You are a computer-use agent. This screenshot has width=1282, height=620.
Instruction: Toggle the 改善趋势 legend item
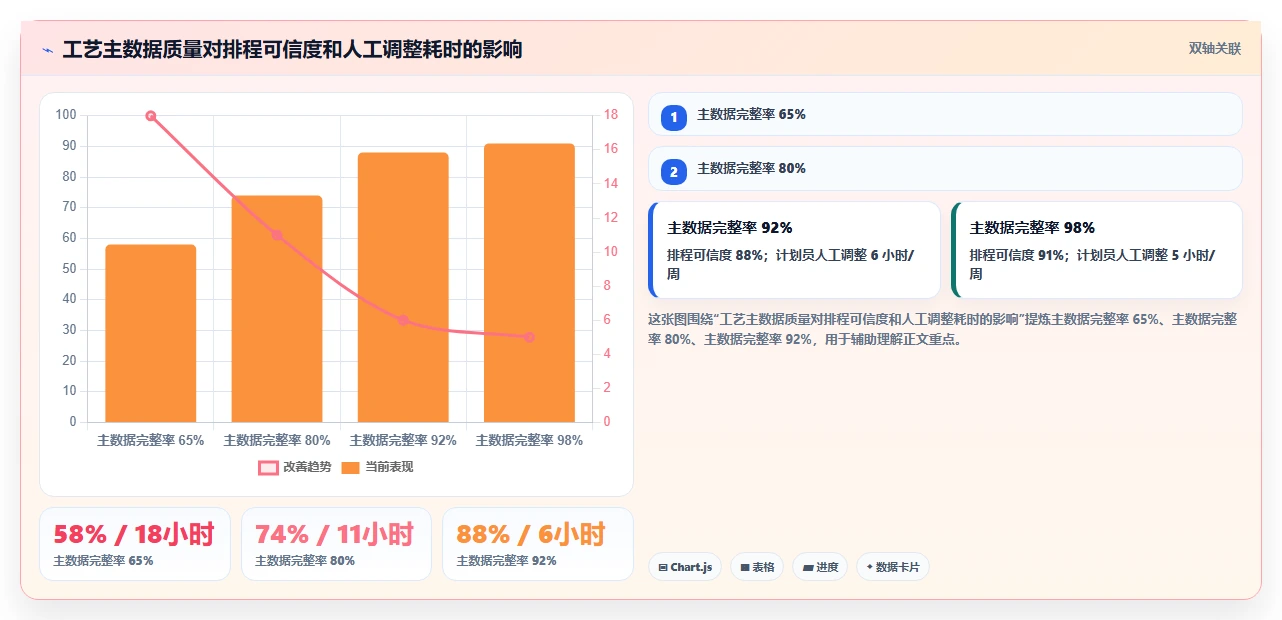(295, 467)
